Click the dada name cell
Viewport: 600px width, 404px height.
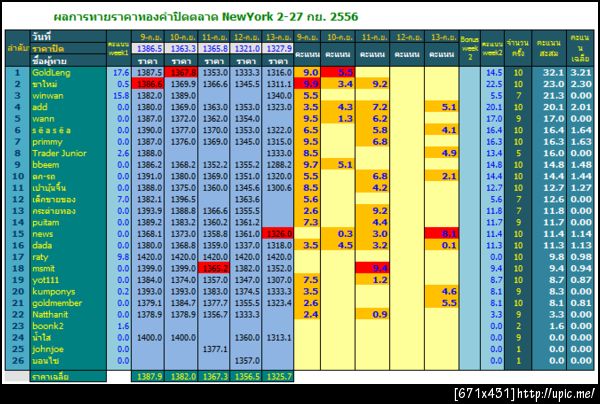click(x=68, y=245)
